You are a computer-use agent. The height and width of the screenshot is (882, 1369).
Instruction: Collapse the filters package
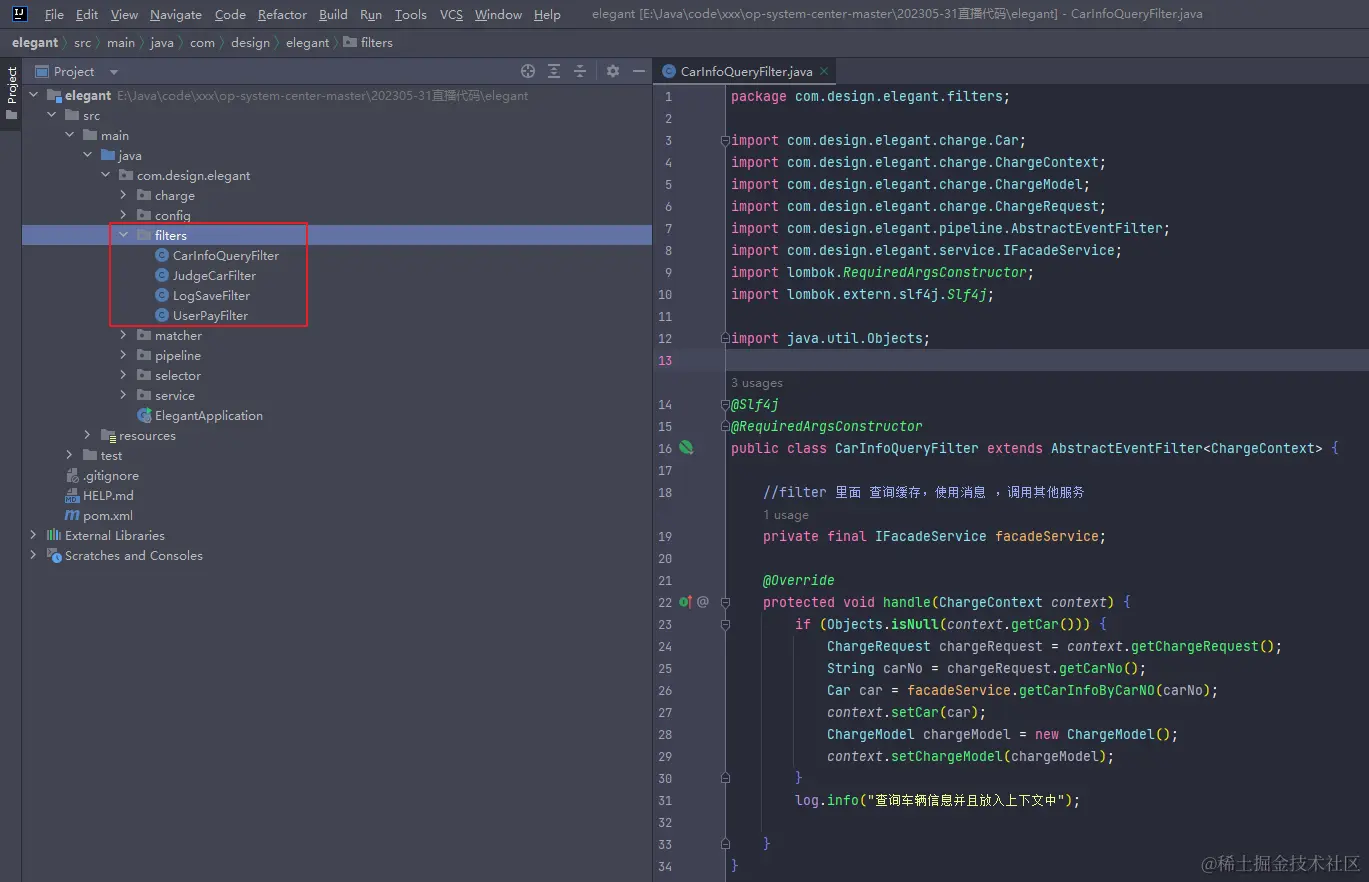pyautogui.click(x=123, y=235)
